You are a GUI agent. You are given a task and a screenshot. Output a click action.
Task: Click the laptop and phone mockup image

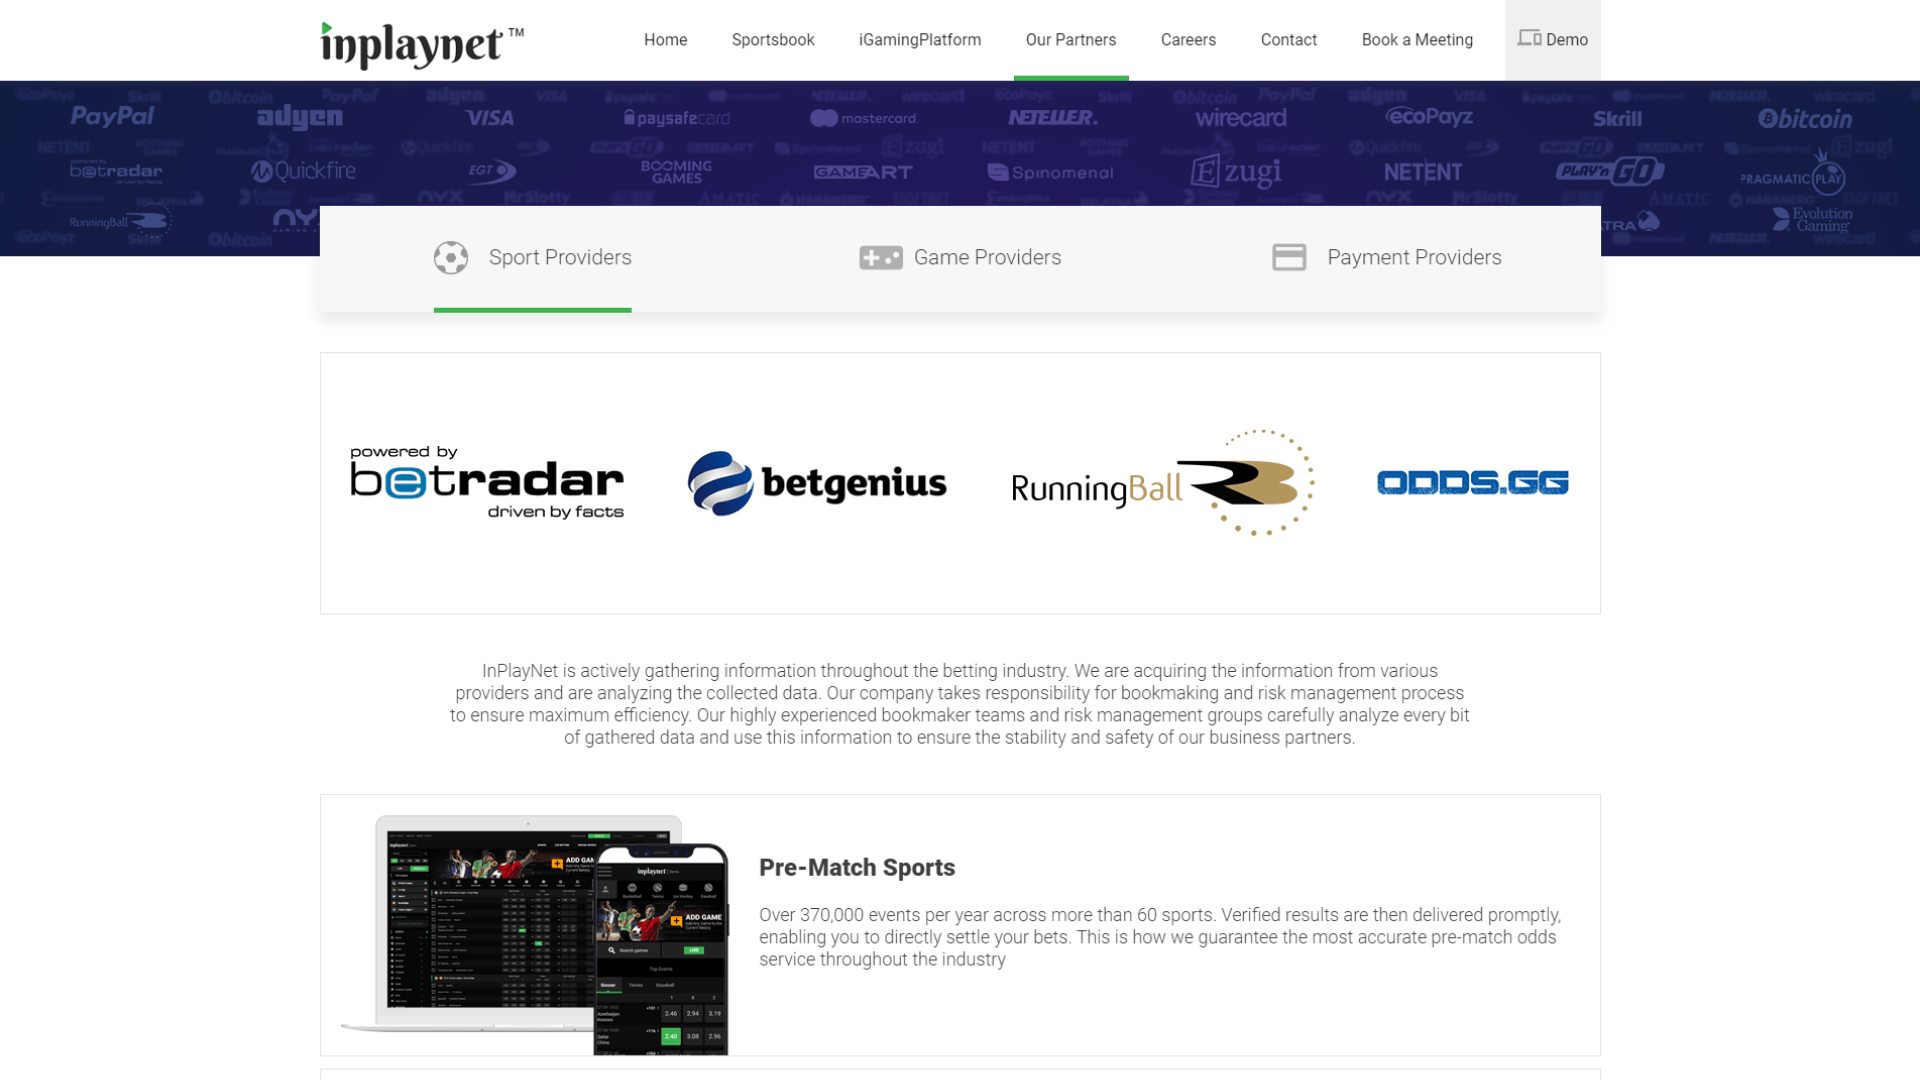click(535, 934)
